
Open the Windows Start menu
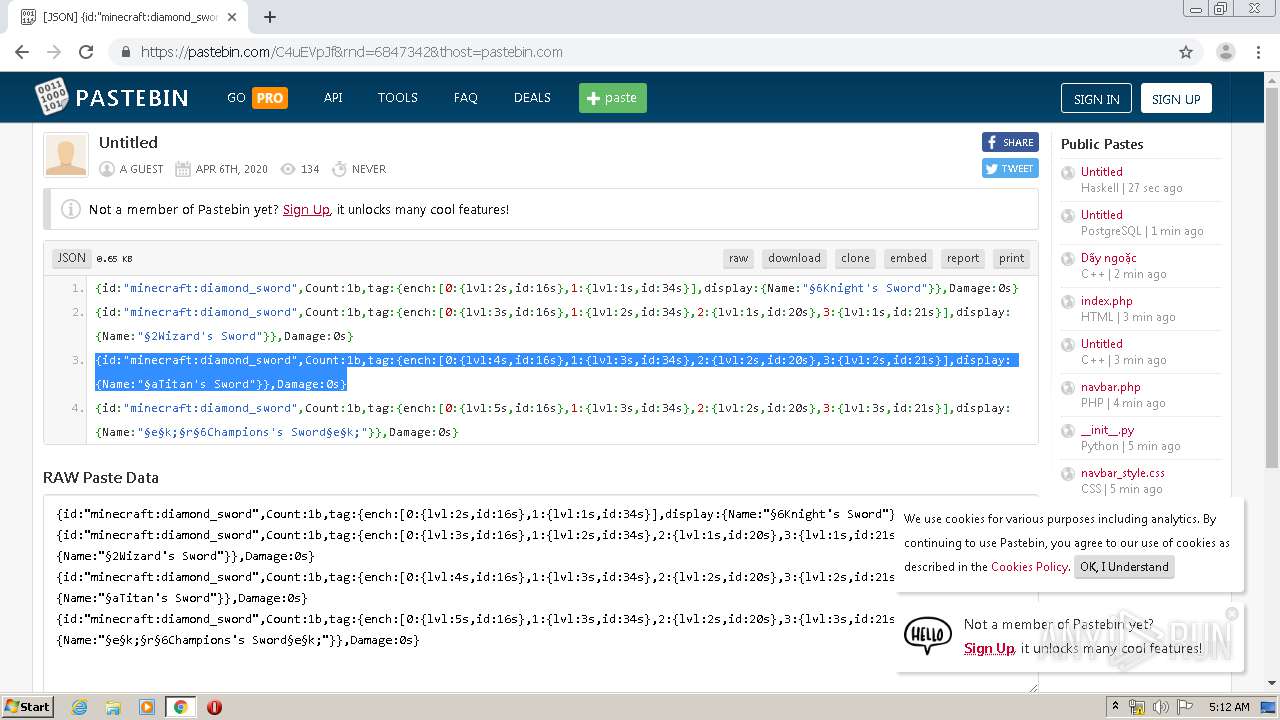point(28,707)
